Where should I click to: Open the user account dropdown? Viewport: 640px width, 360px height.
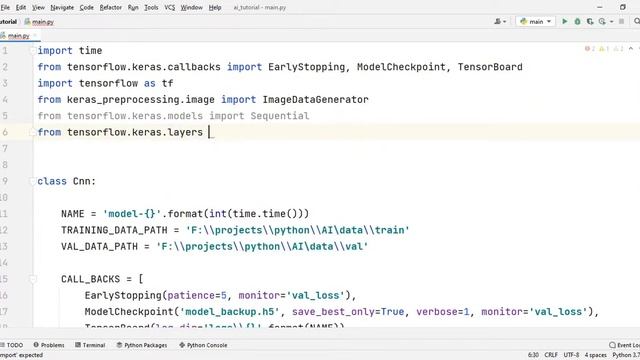(500, 21)
